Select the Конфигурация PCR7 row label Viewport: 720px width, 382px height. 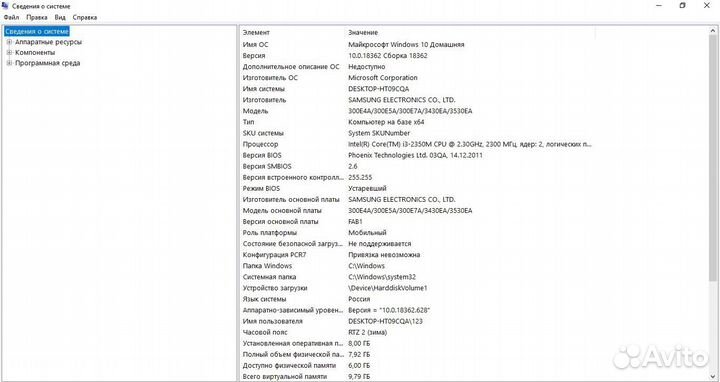(x=274, y=255)
